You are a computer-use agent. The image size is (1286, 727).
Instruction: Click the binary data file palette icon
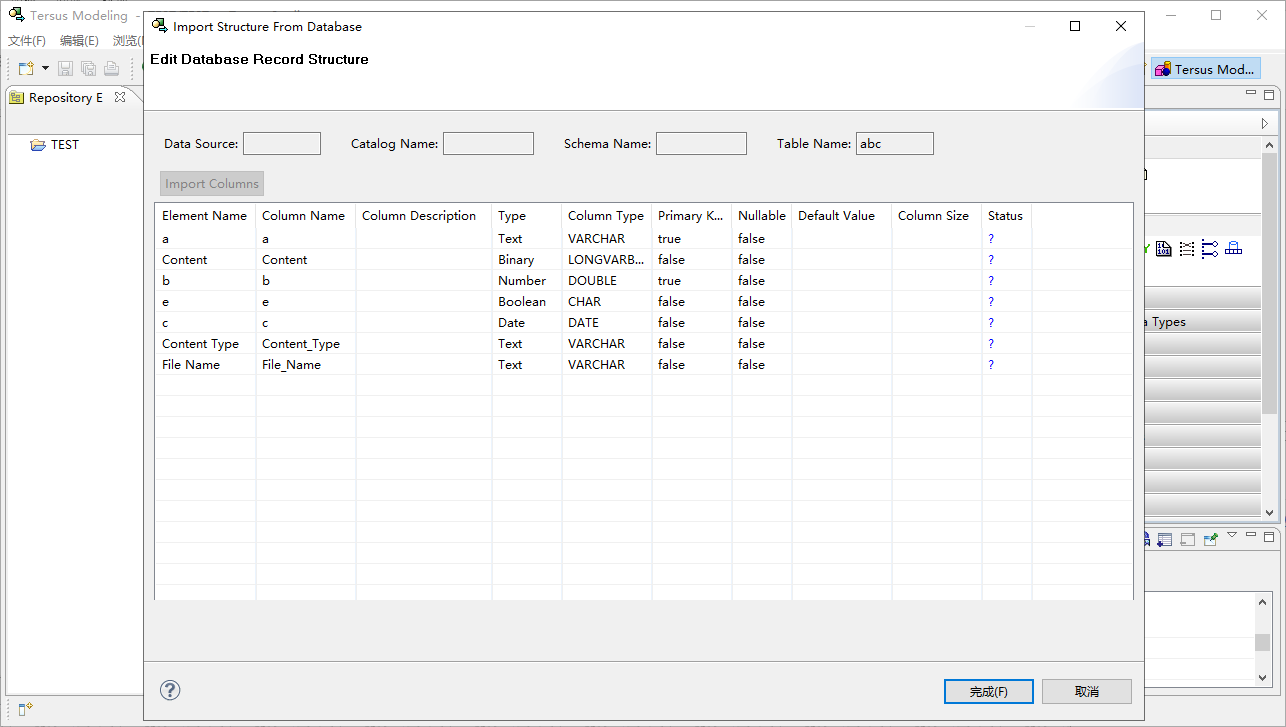coord(1164,249)
